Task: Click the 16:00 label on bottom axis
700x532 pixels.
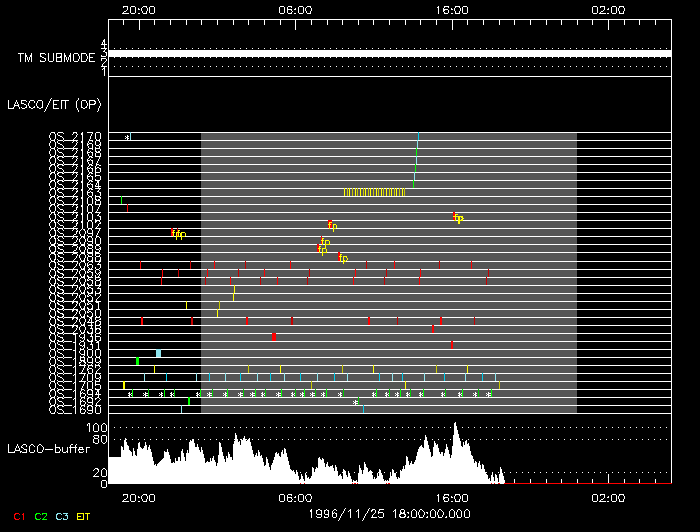Action: [452, 497]
